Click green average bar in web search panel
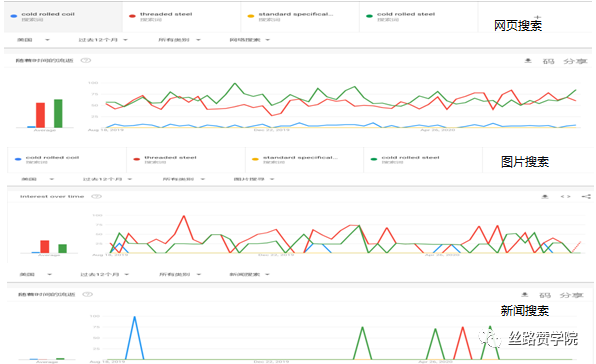The height and width of the screenshot is (364, 596). [58, 113]
